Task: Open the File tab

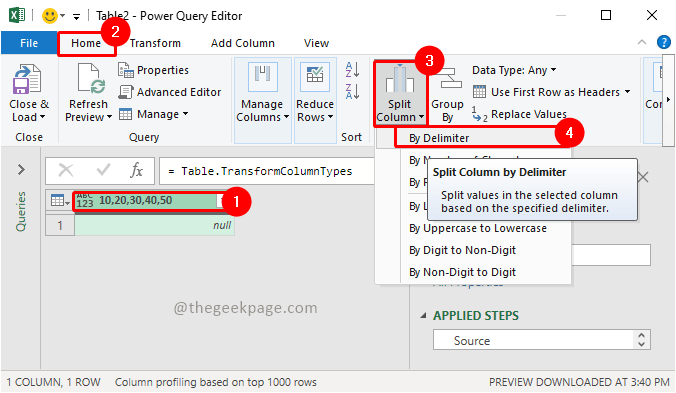Action: (x=29, y=43)
